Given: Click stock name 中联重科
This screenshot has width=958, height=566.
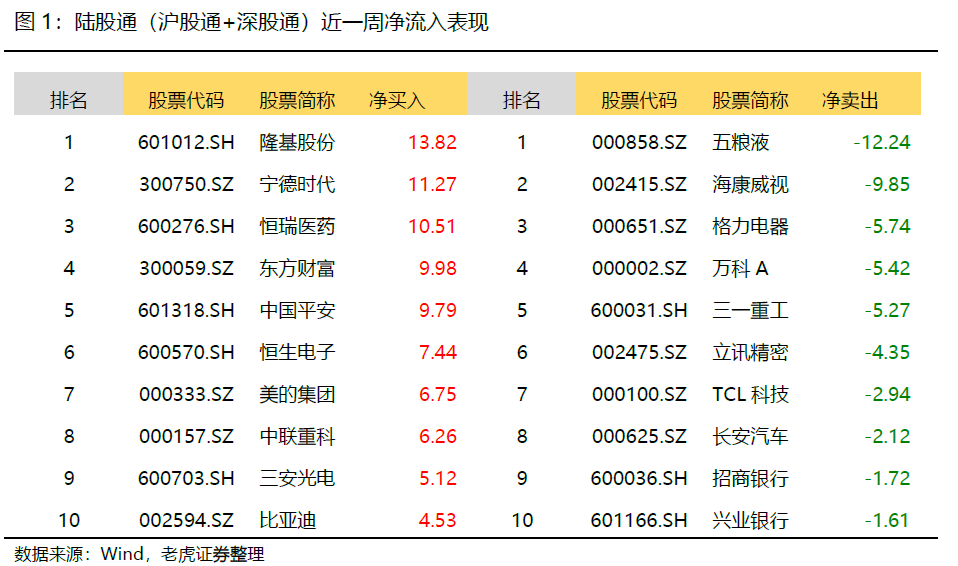Looking at the screenshot, I should [x=297, y=436].
